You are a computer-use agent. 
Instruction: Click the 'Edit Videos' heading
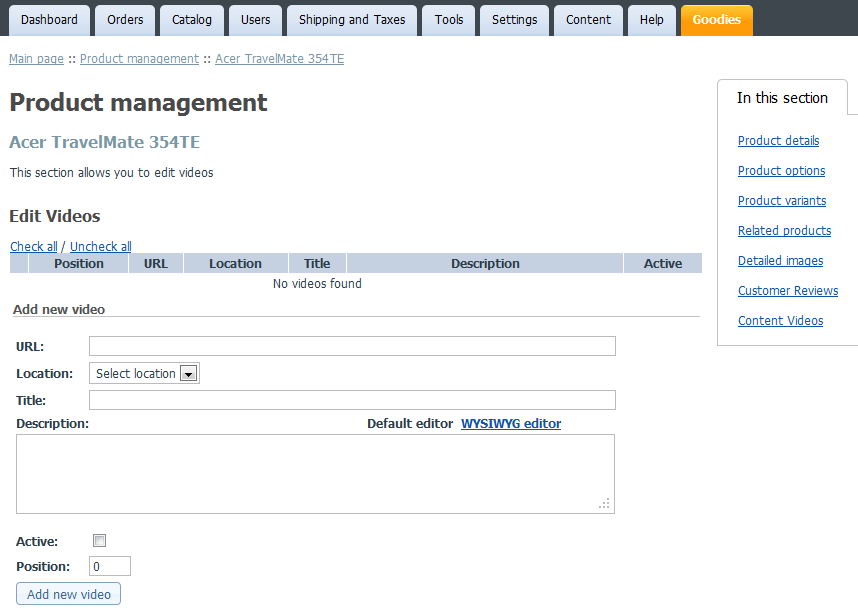pos(55,216)
